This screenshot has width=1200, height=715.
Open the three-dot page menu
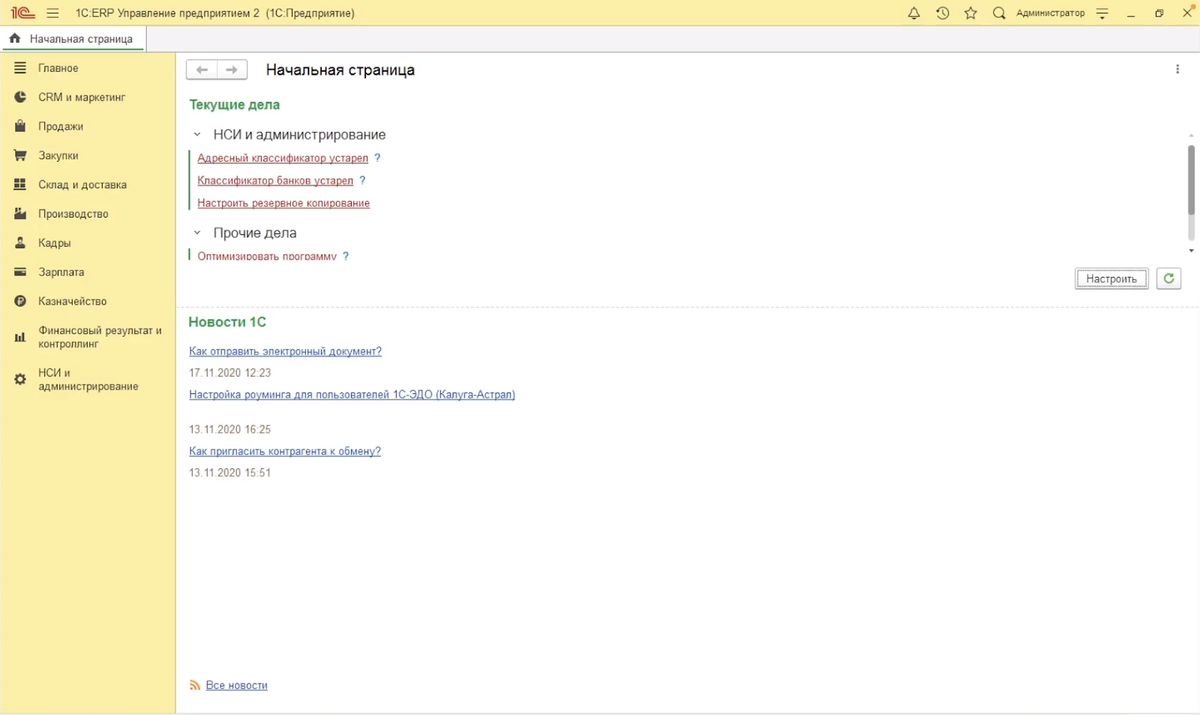[1177, 69]
